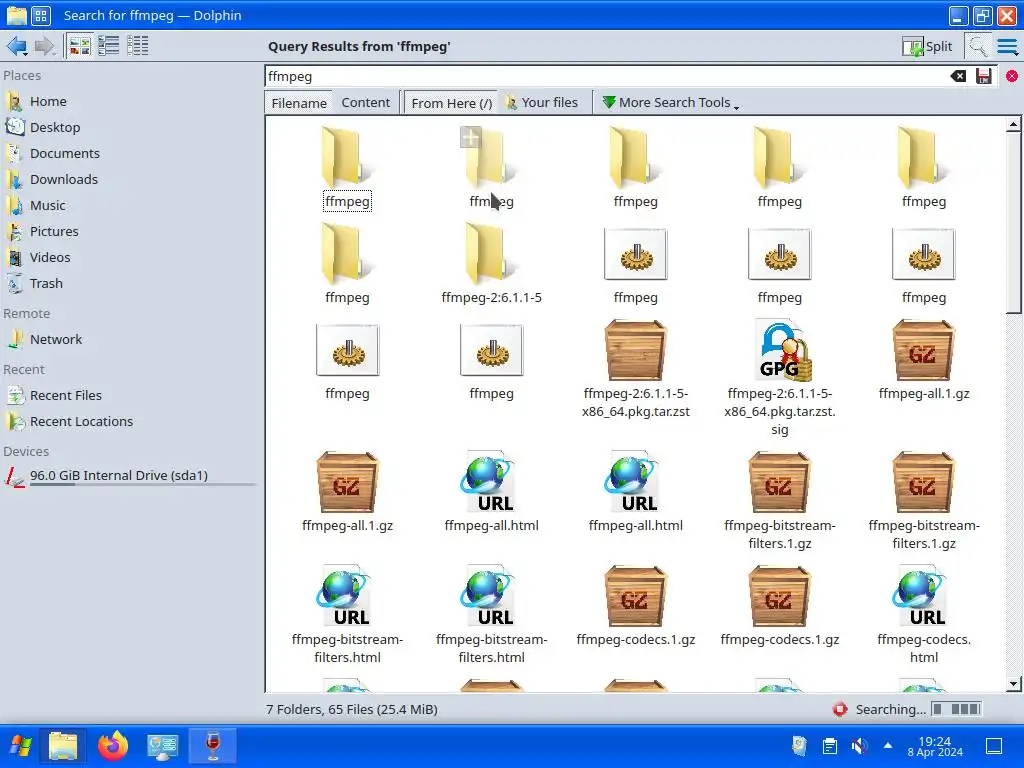Save this search query
Viewport: 1024px width, 768px height.
(984, 76)
